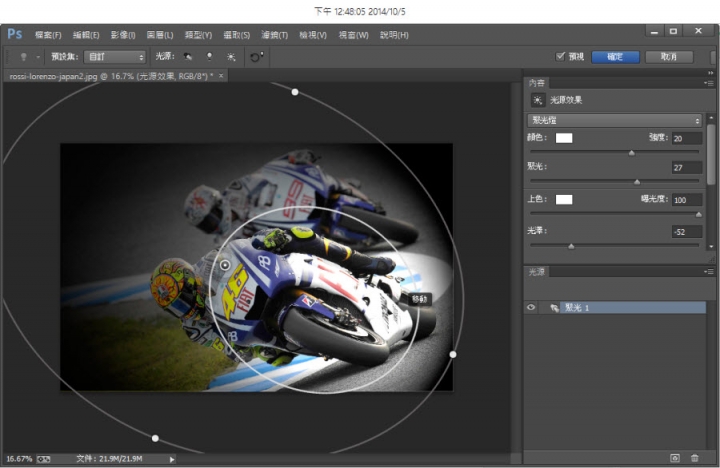Image resolution: width=720 pixels, height=468 pixels.
Task: Open the 預設集 preset dropdown
Action: coord(115,57)
